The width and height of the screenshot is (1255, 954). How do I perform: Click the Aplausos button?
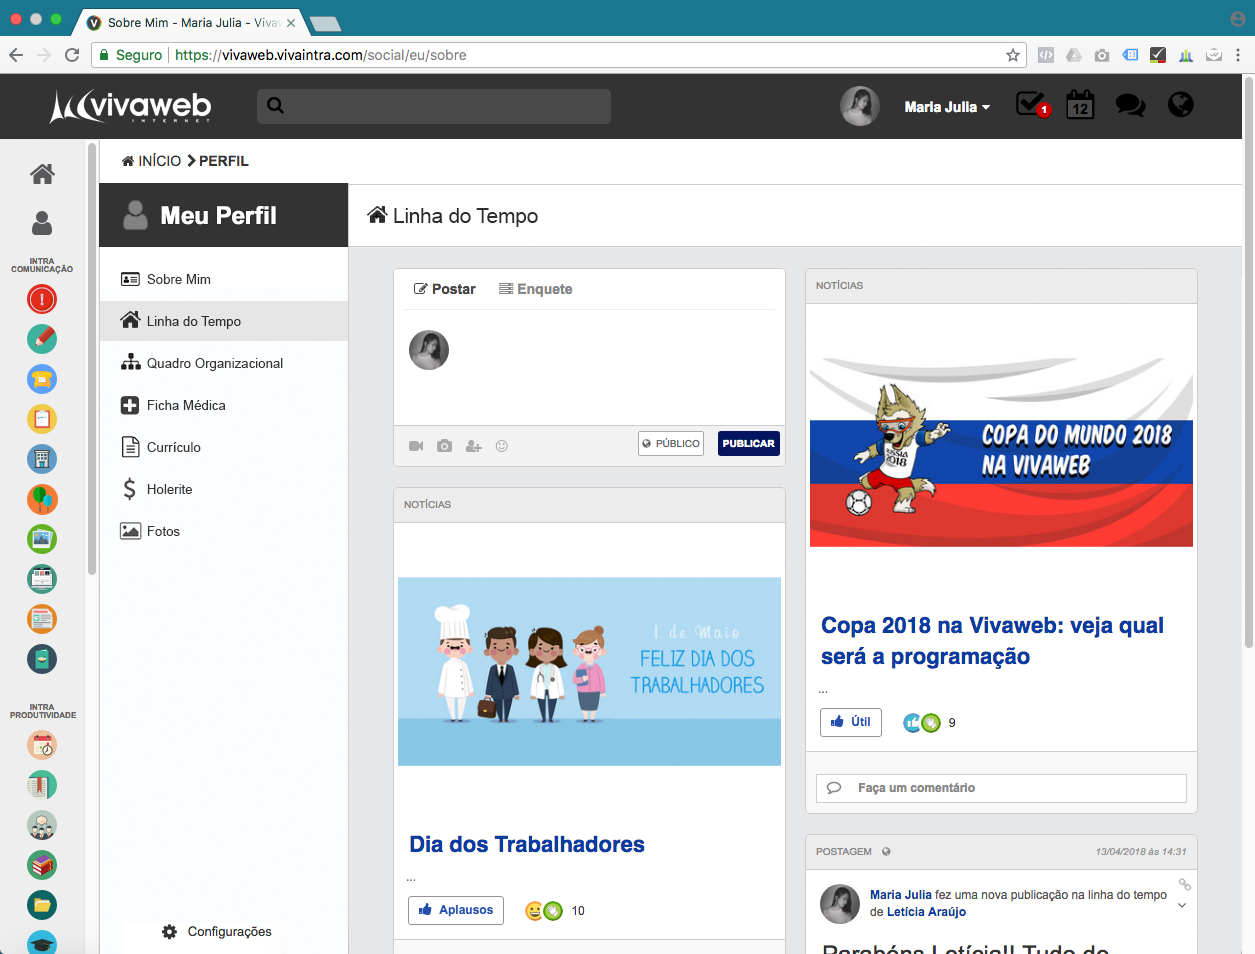(456, 910)
